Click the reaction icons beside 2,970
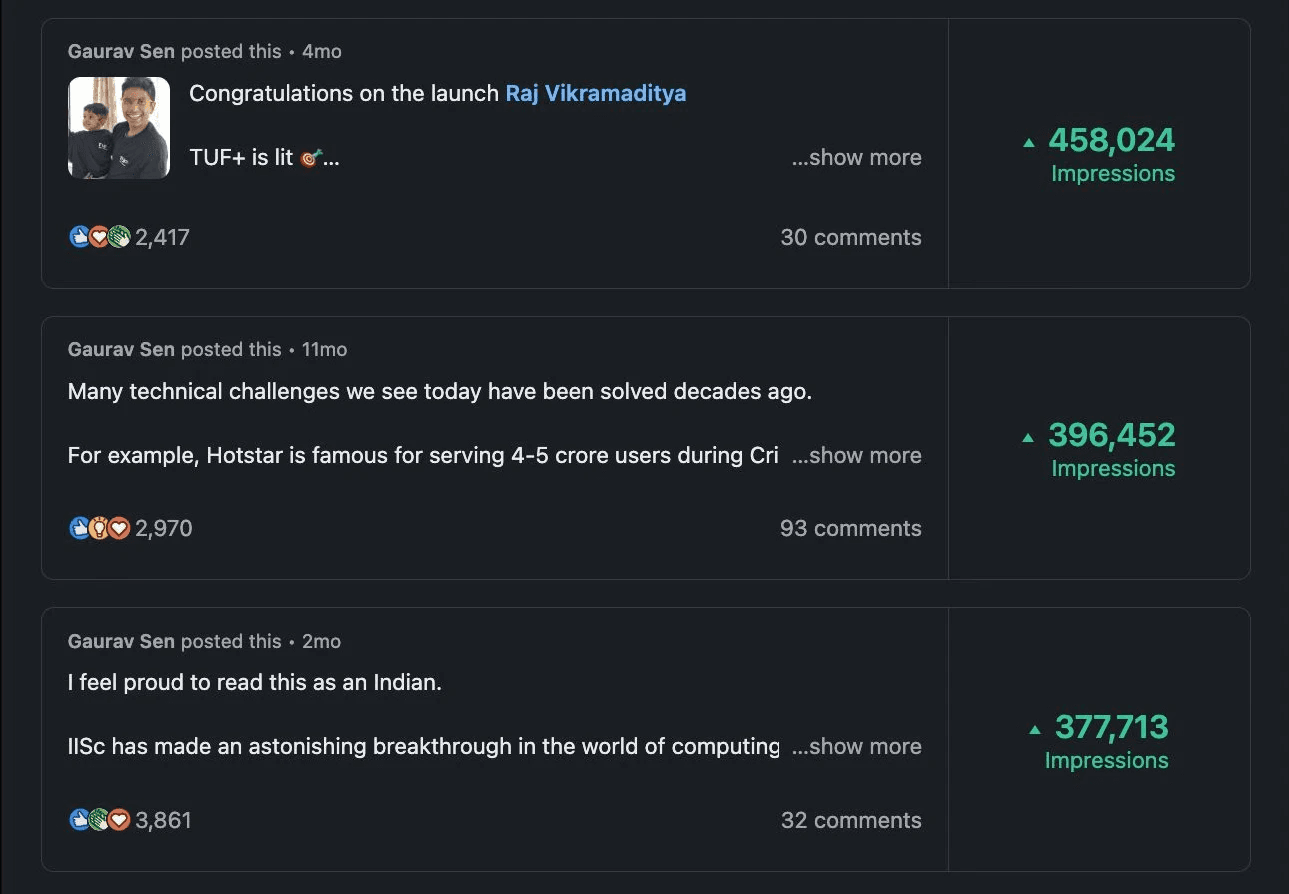1289x894 pixels. coord(100,528)
